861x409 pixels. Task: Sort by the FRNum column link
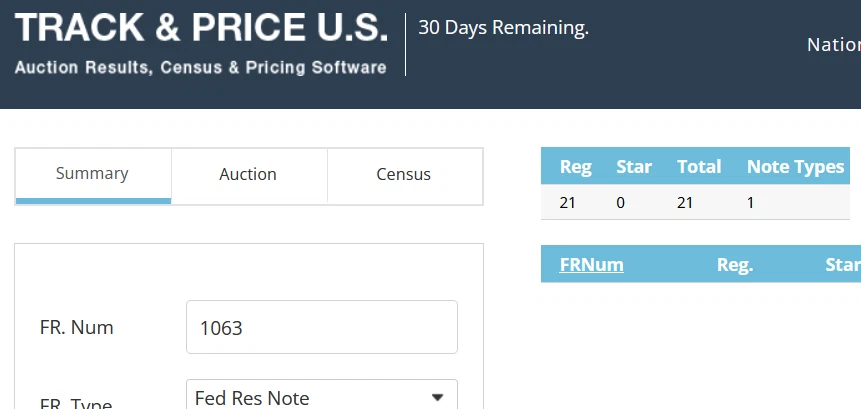[x=592, y=265]
